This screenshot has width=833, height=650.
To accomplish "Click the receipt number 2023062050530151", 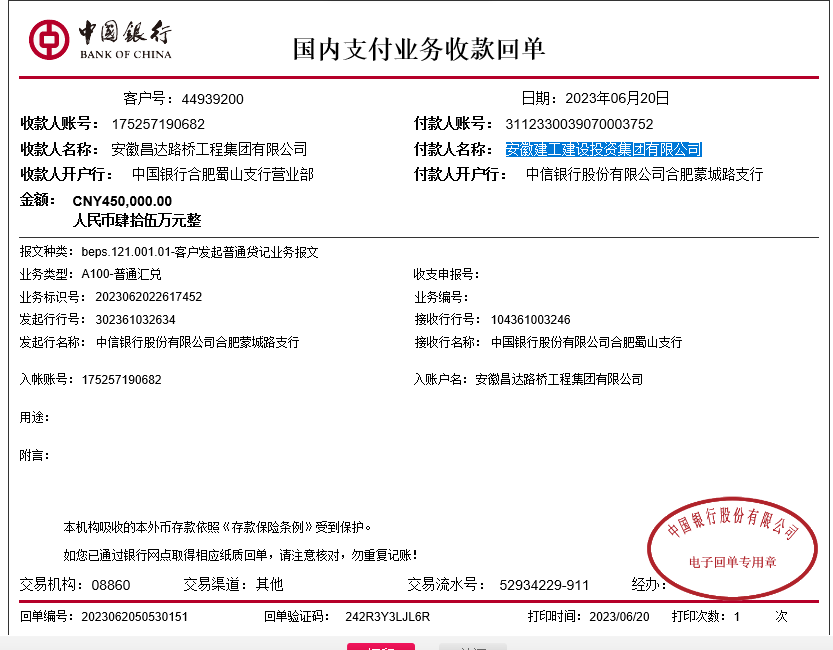I will pos(134,617).
